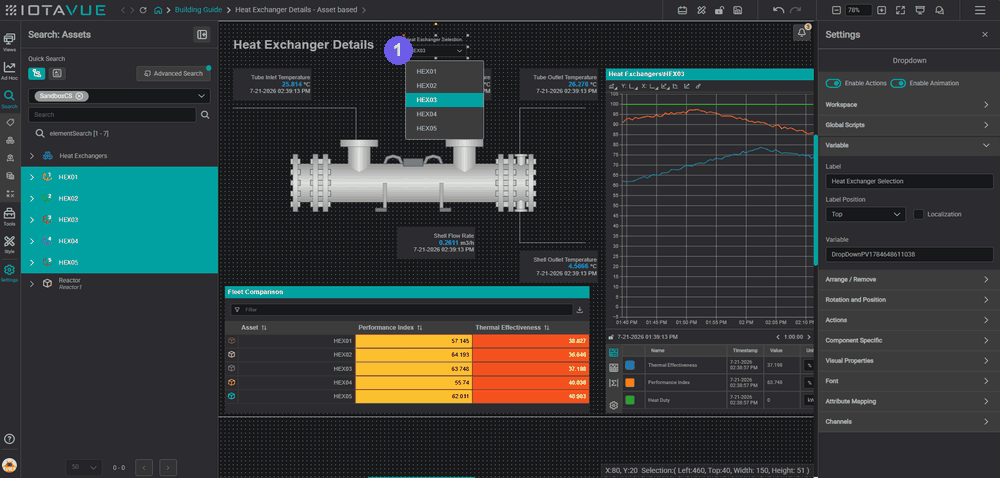Open the Tools sidebar panel
This screenshot has width=1000, height=478.
(10, 217)
